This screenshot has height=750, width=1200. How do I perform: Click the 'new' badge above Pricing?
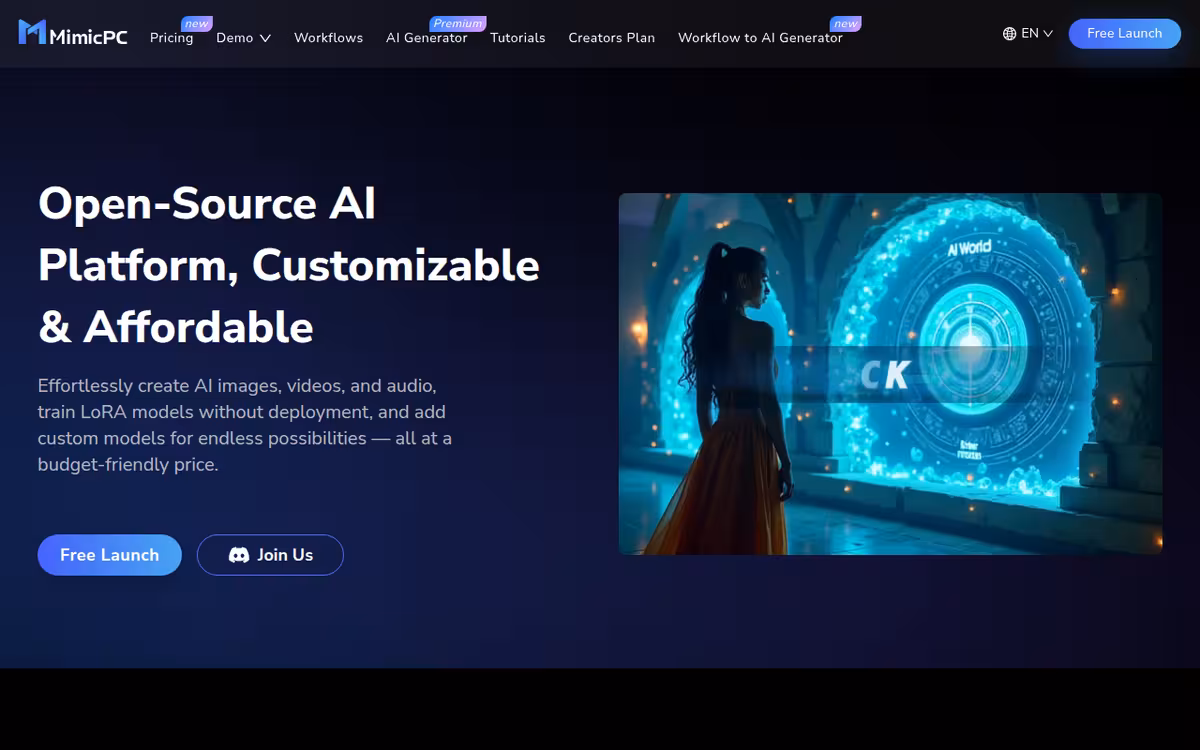tap(197, 24)
